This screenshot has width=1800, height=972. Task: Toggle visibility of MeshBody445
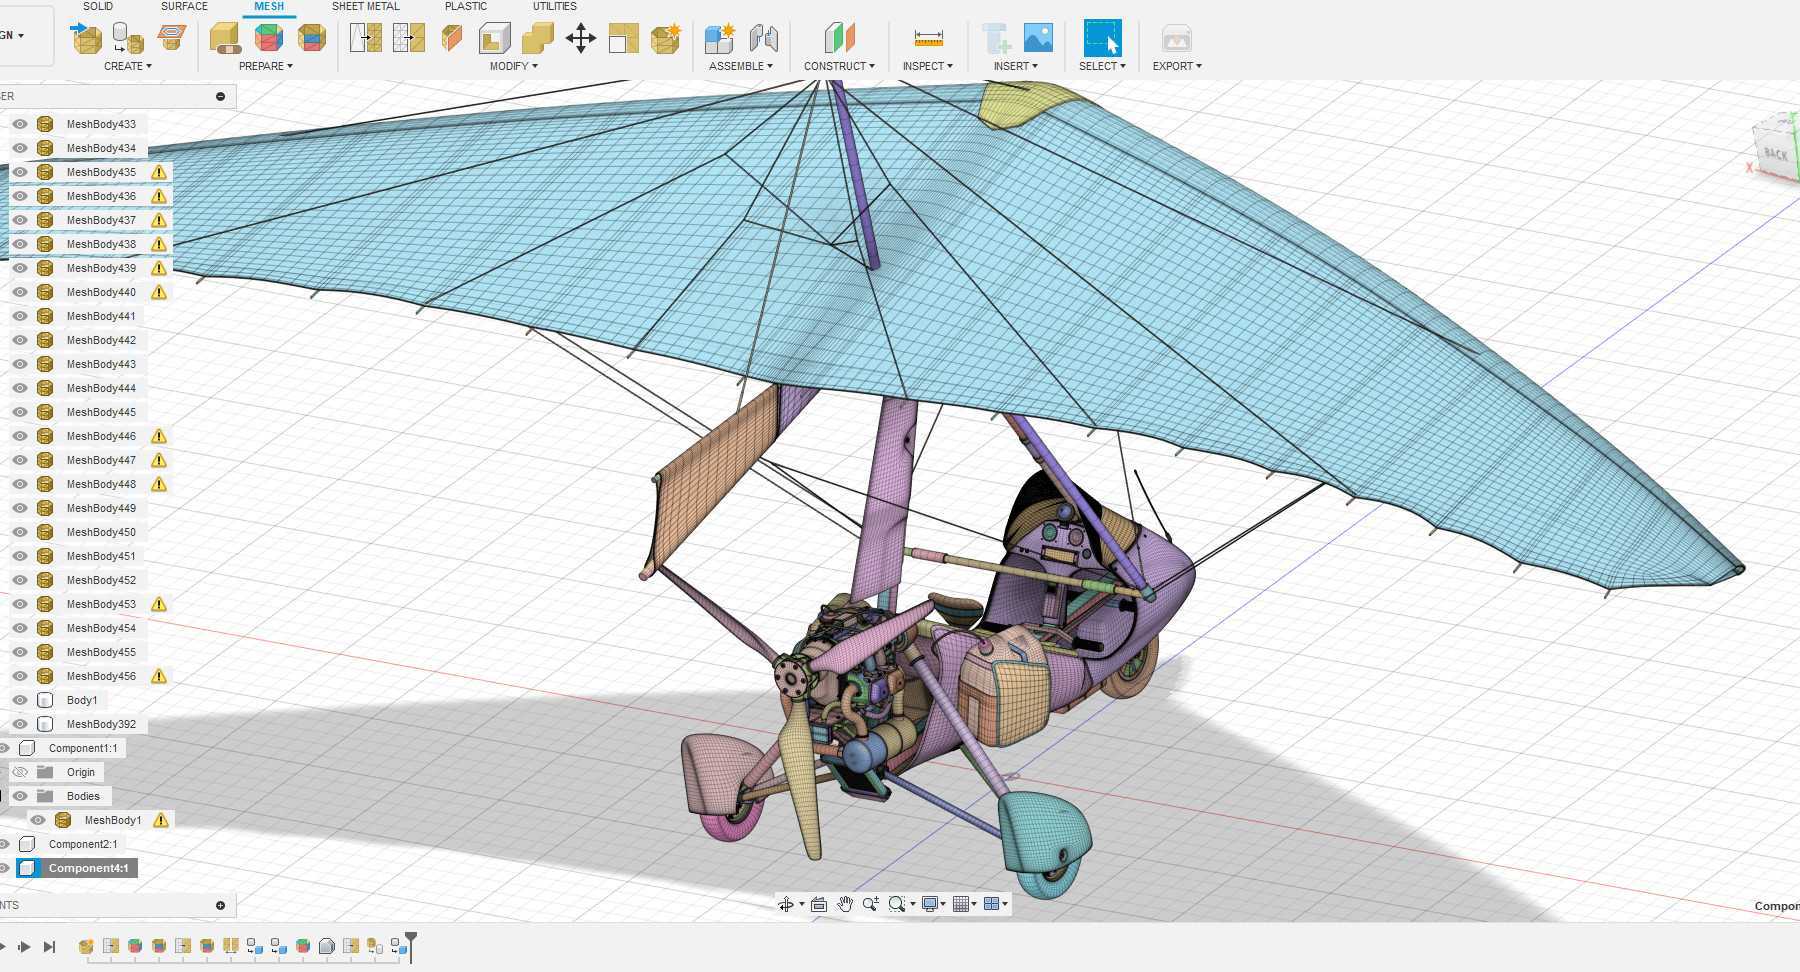coord(20,412)
